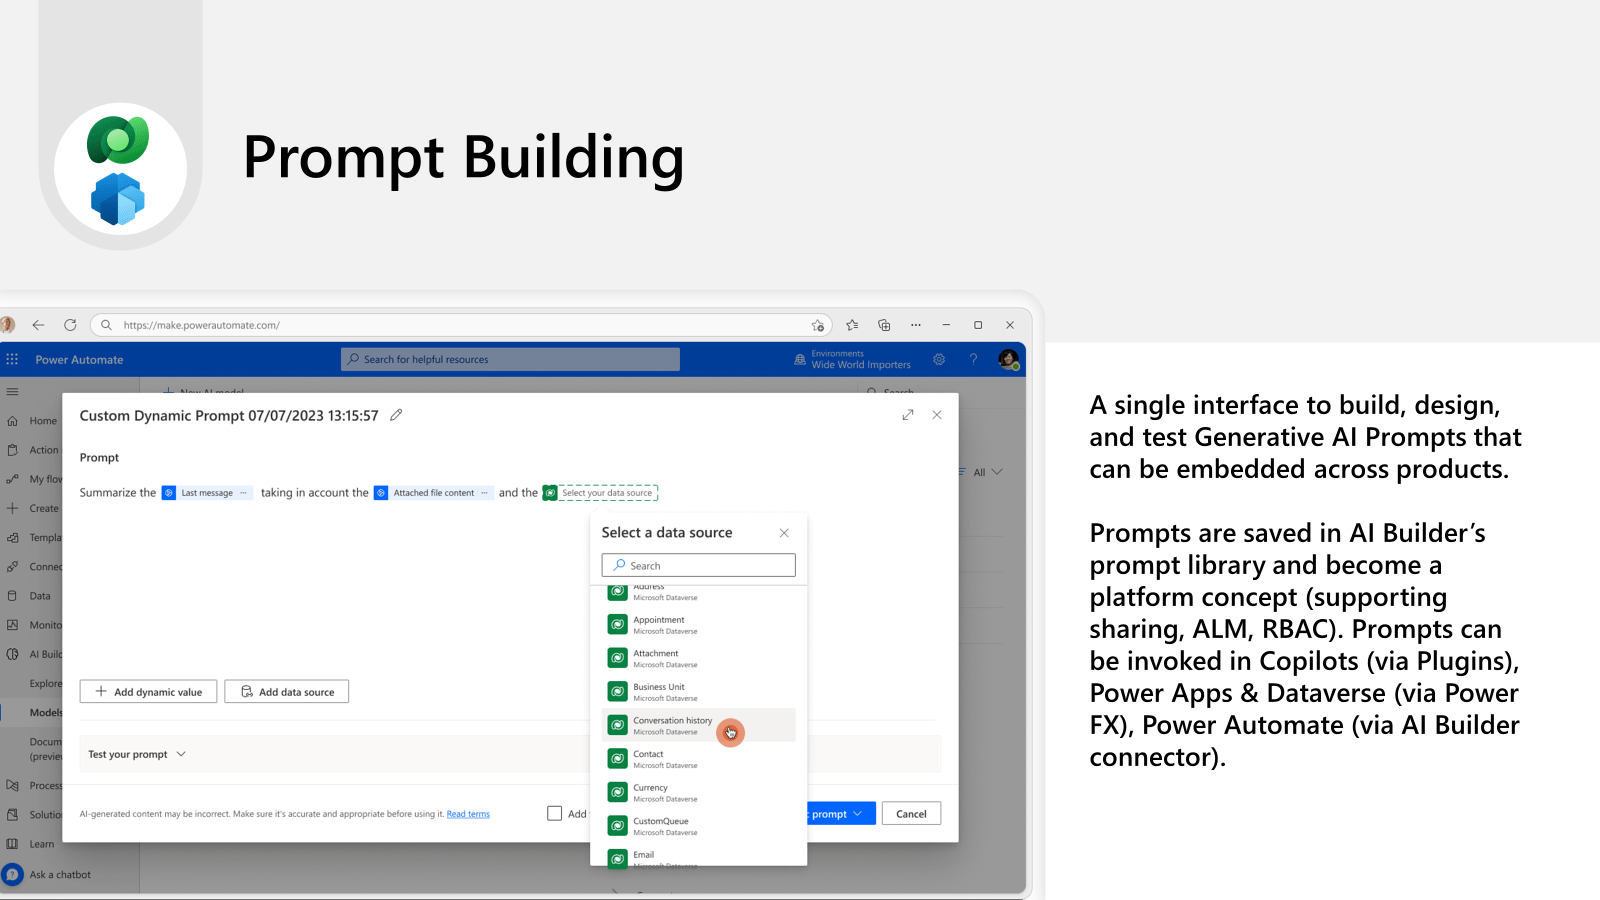The image size is (1600, 900).
Task: Click the Add data source button
Action: (287, 692)
